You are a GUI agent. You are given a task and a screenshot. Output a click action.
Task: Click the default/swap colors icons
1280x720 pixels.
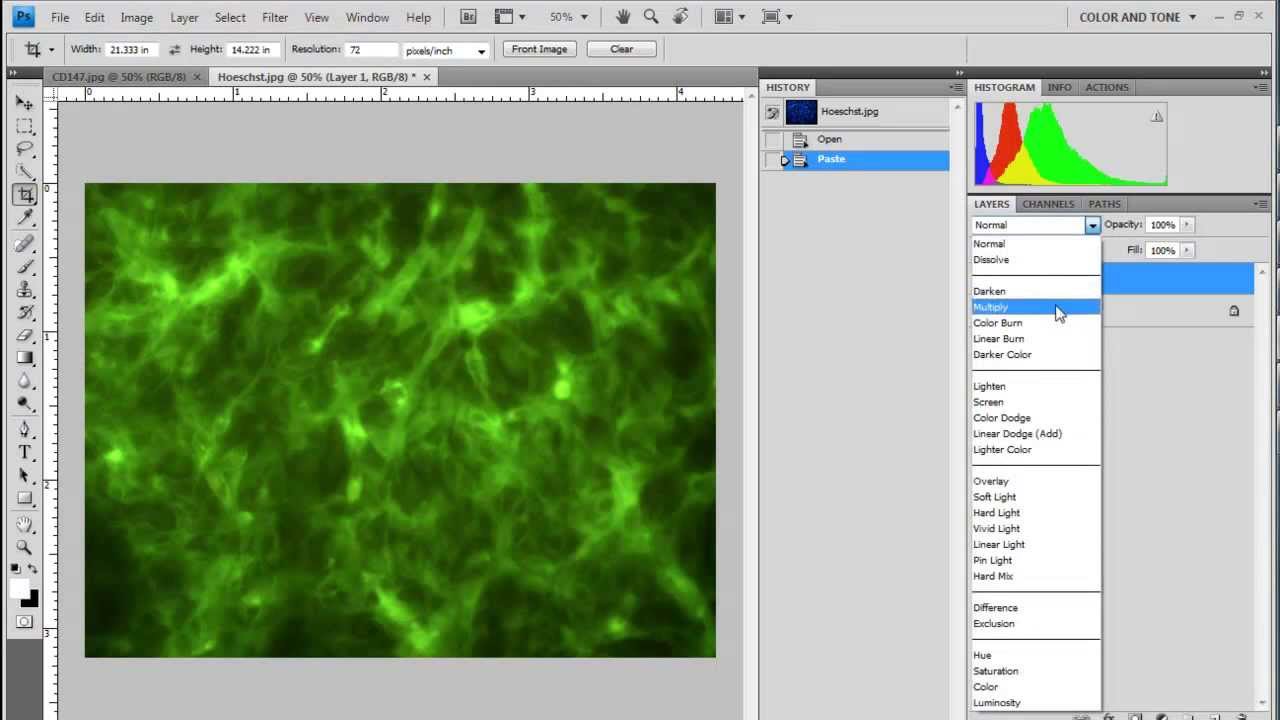click(24, 569)
